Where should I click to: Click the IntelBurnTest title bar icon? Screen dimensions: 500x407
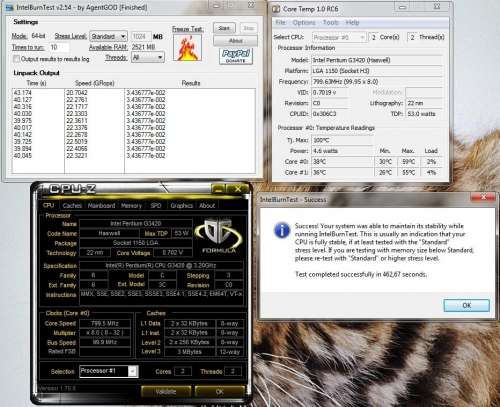(9, 7)
